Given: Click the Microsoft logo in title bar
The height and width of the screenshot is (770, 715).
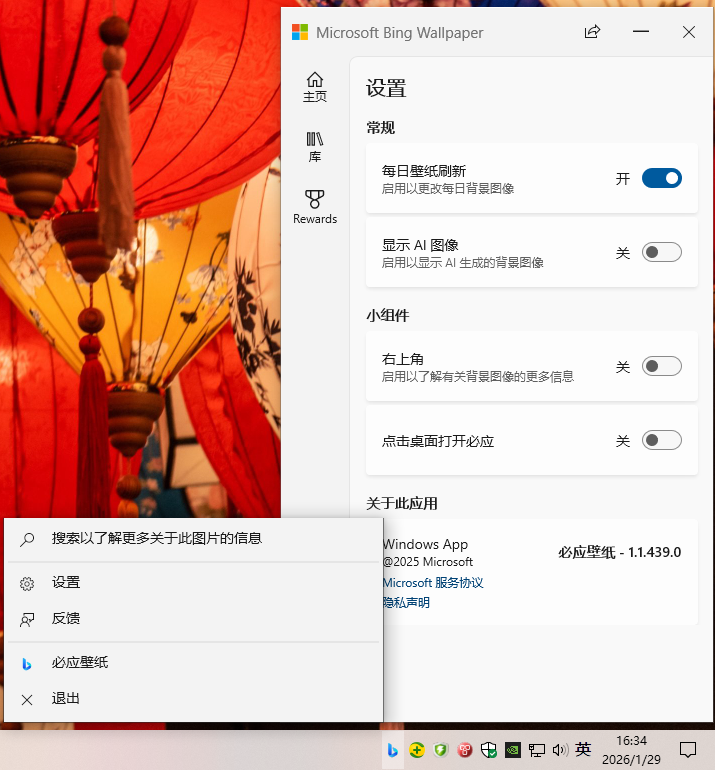Looking at the screenshot, I should [300, 32].
